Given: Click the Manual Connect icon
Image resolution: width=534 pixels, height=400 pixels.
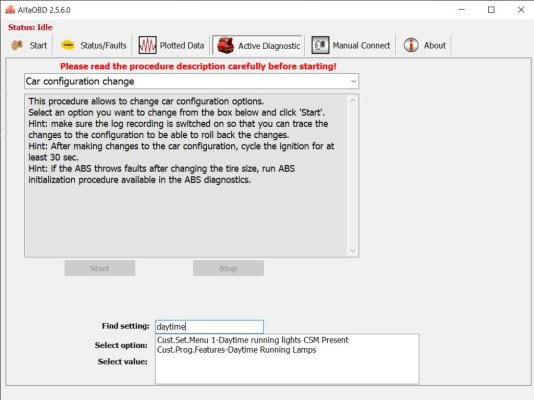Looking at the screenshot, I should (x=320, y=45).
